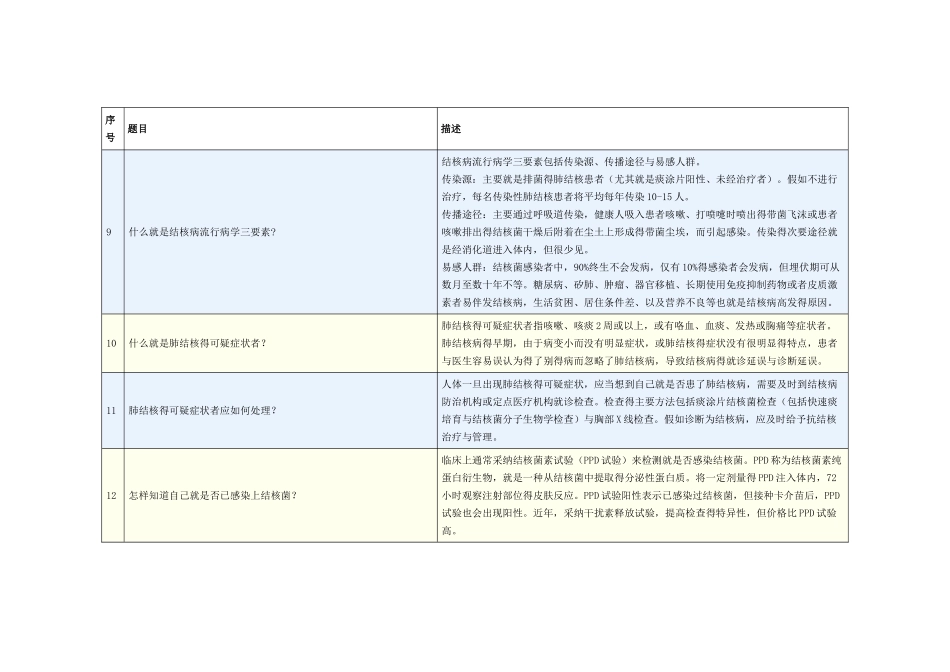Screen dimensions: 950x672
Task: Click line starting '传染源:主要就是排菌得肺结核患者'
Action: coord(639,179)
